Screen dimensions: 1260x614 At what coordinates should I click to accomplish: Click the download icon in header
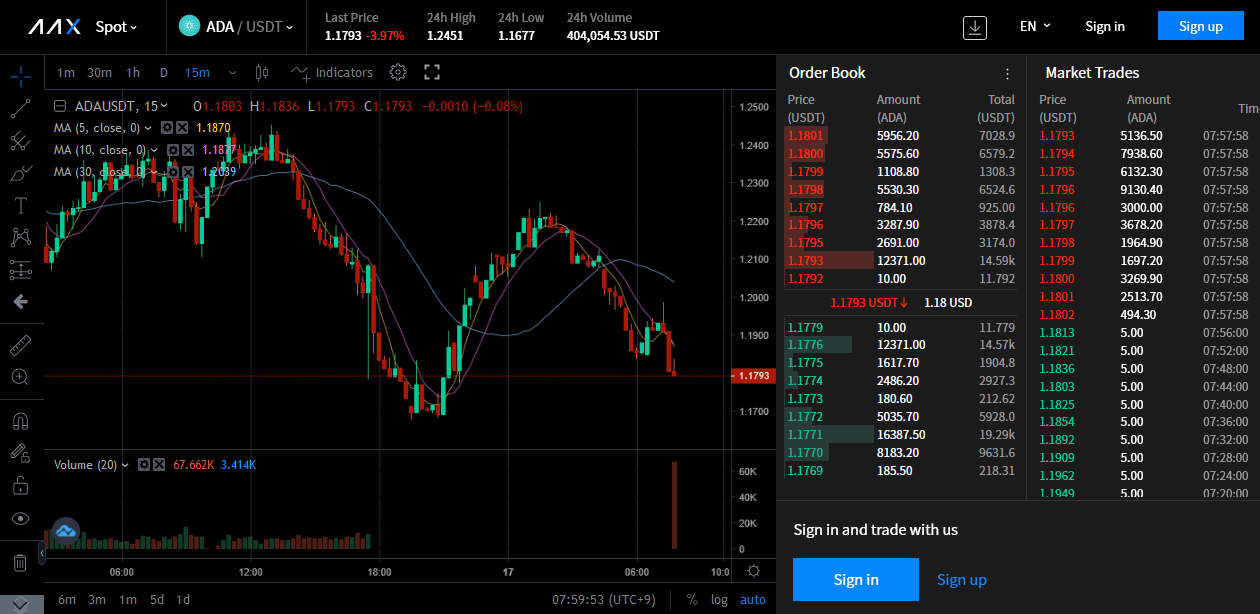[x=974, y=27]
